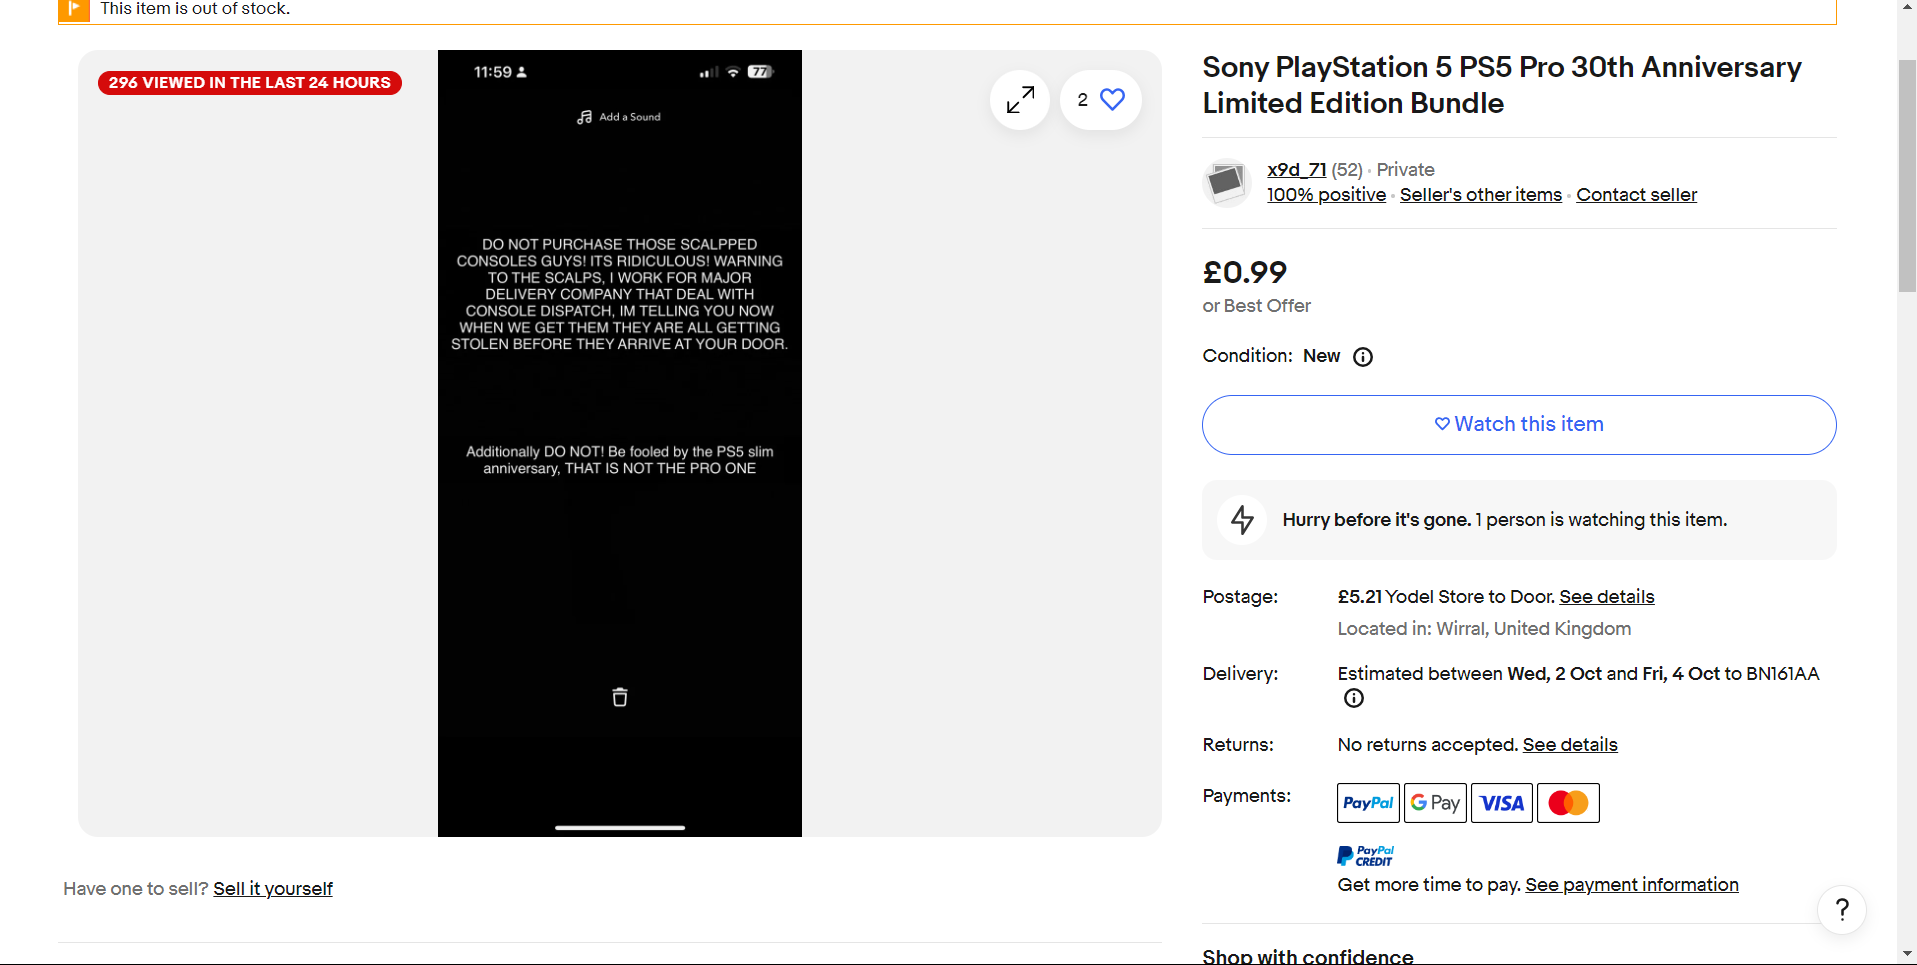Open the condition info icon next to New

click(1363, 357)
